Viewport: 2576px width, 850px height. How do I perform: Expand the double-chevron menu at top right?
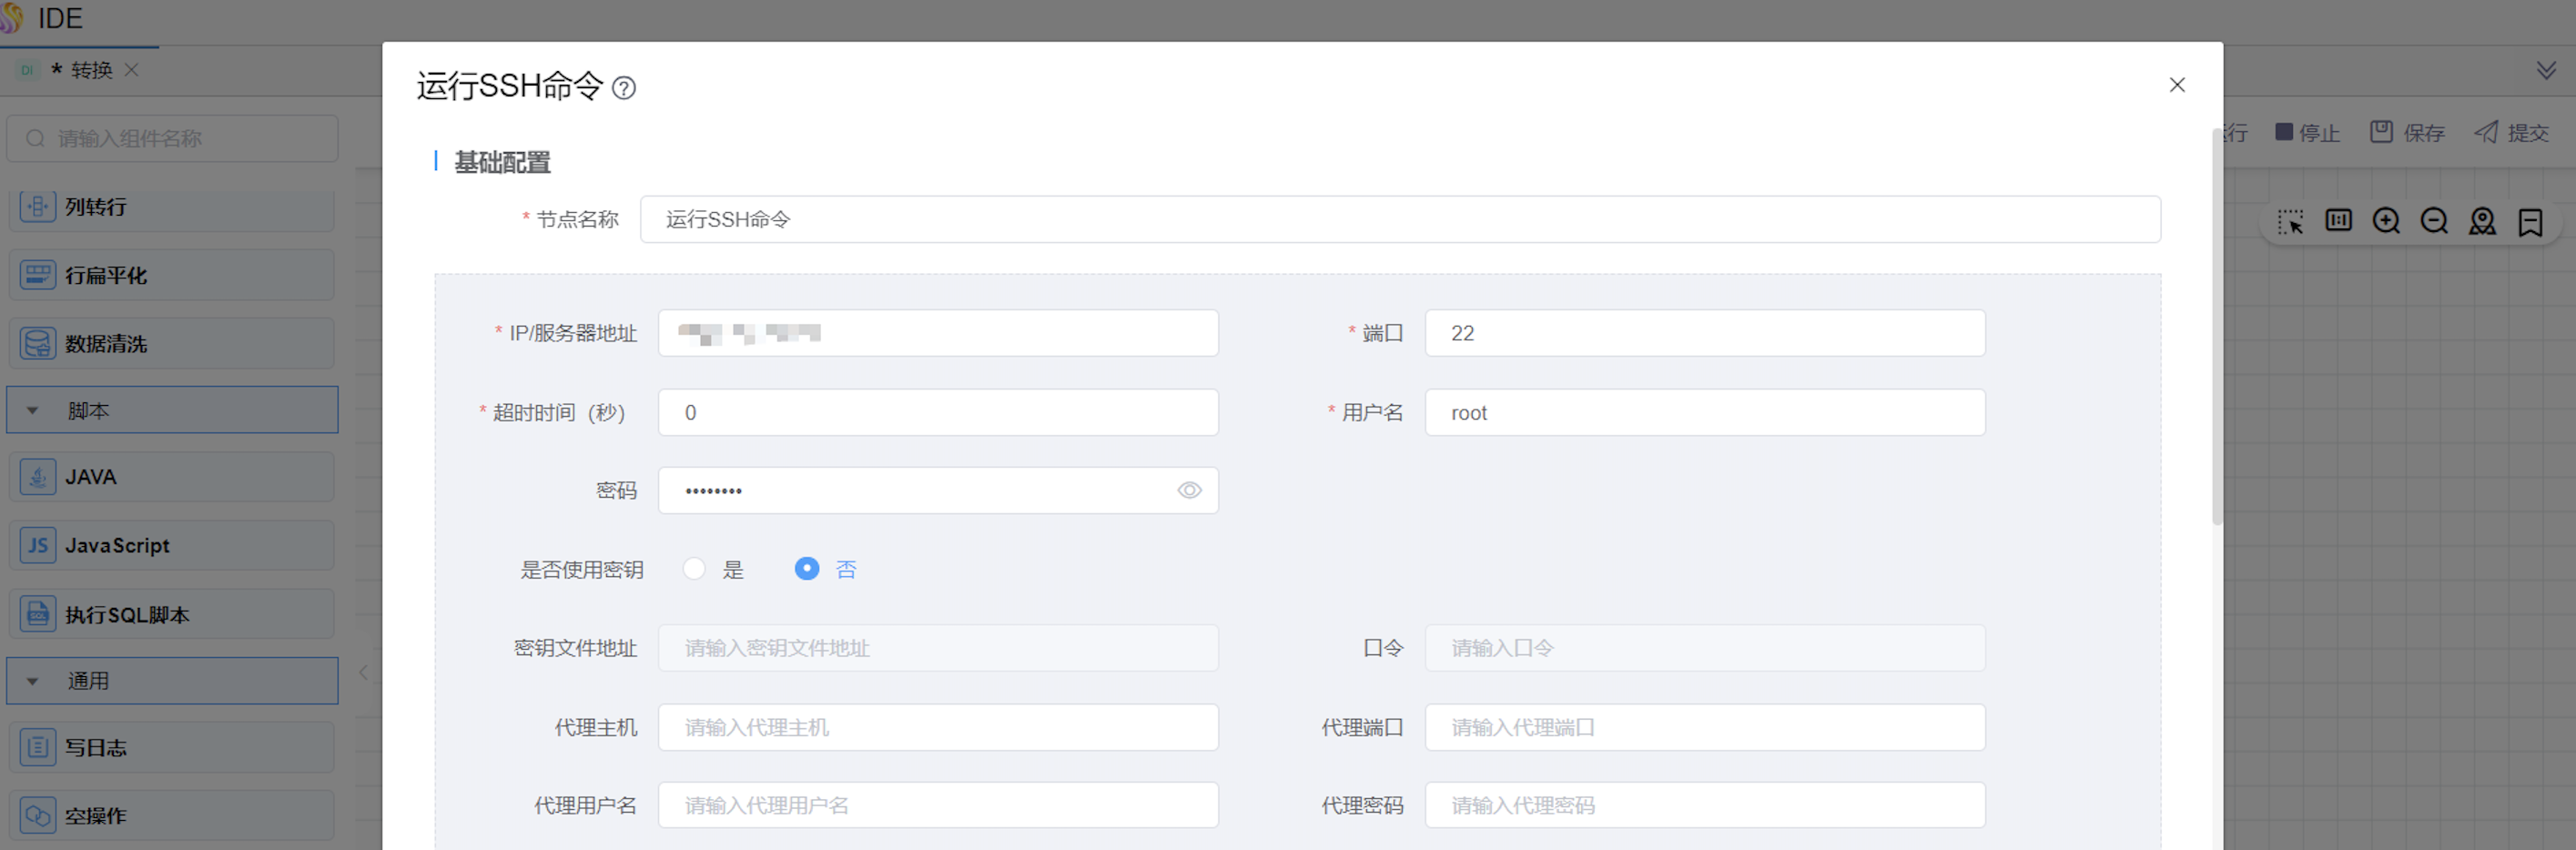pos(2546,70)
